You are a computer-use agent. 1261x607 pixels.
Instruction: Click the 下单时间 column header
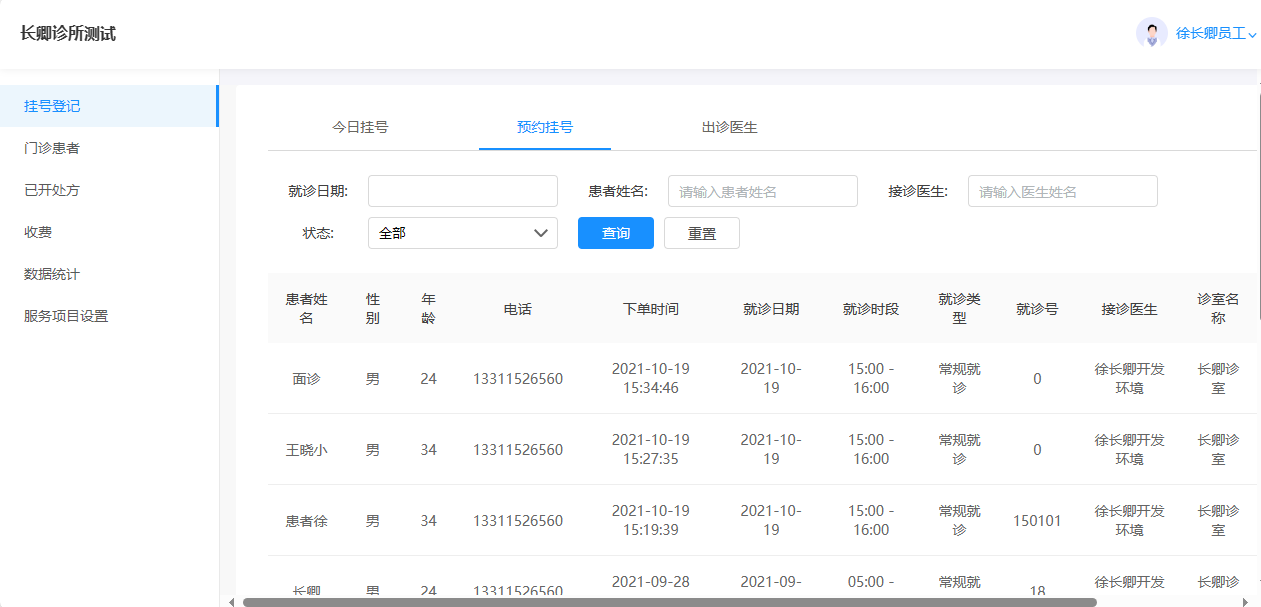pyautogui.click(x=651, y=309)
